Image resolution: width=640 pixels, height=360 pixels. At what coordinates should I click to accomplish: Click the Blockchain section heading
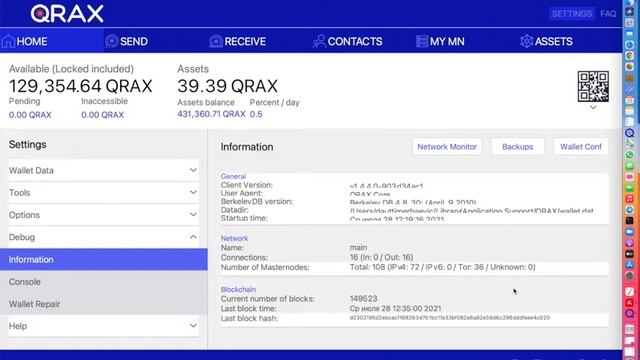[238, 289]
